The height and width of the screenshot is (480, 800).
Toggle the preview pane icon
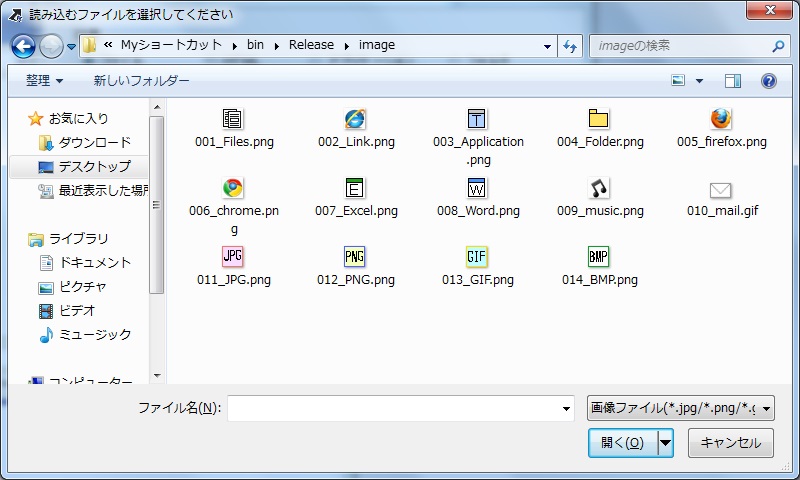point(733,81)
